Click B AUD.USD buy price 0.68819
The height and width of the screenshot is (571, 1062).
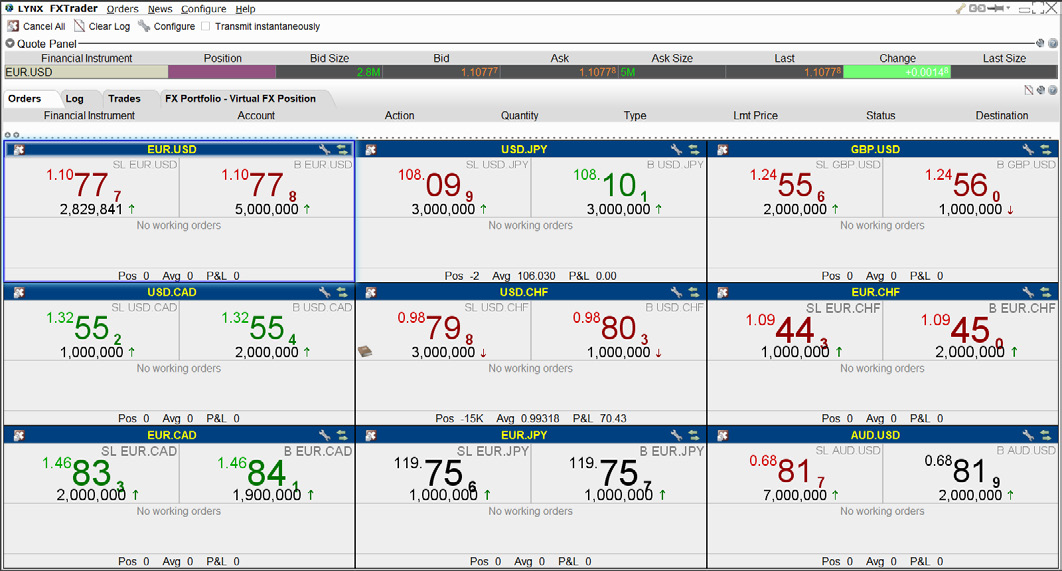(962, 470)
